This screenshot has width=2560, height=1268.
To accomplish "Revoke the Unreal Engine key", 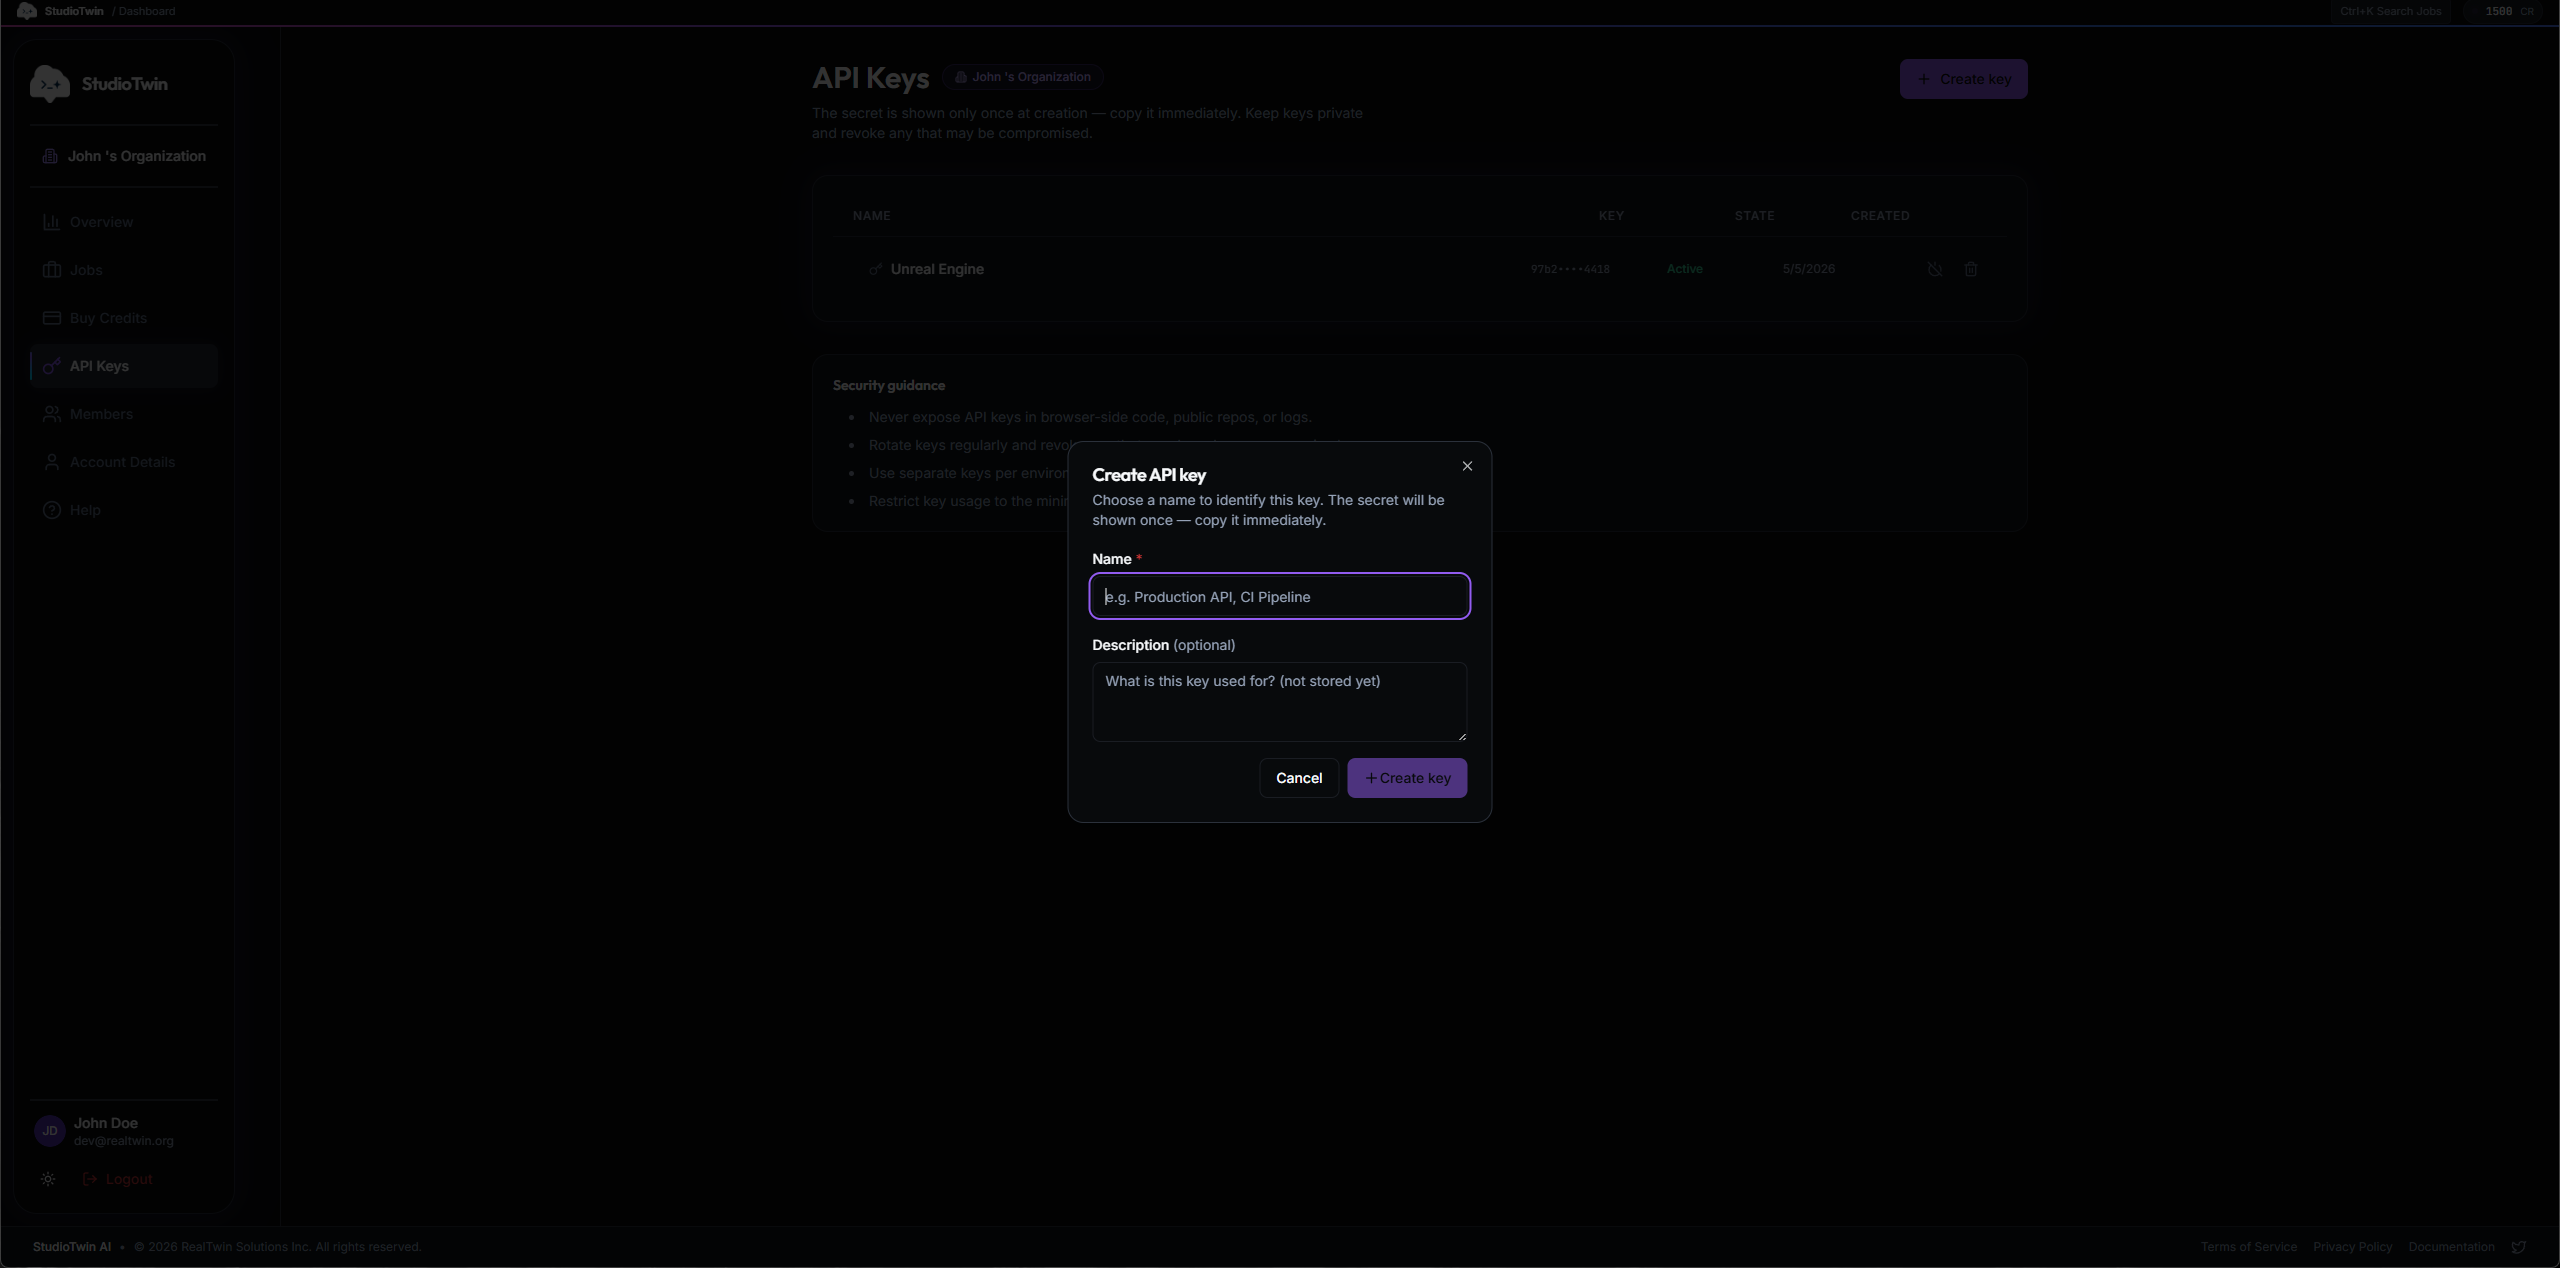I will (1935, 269).
